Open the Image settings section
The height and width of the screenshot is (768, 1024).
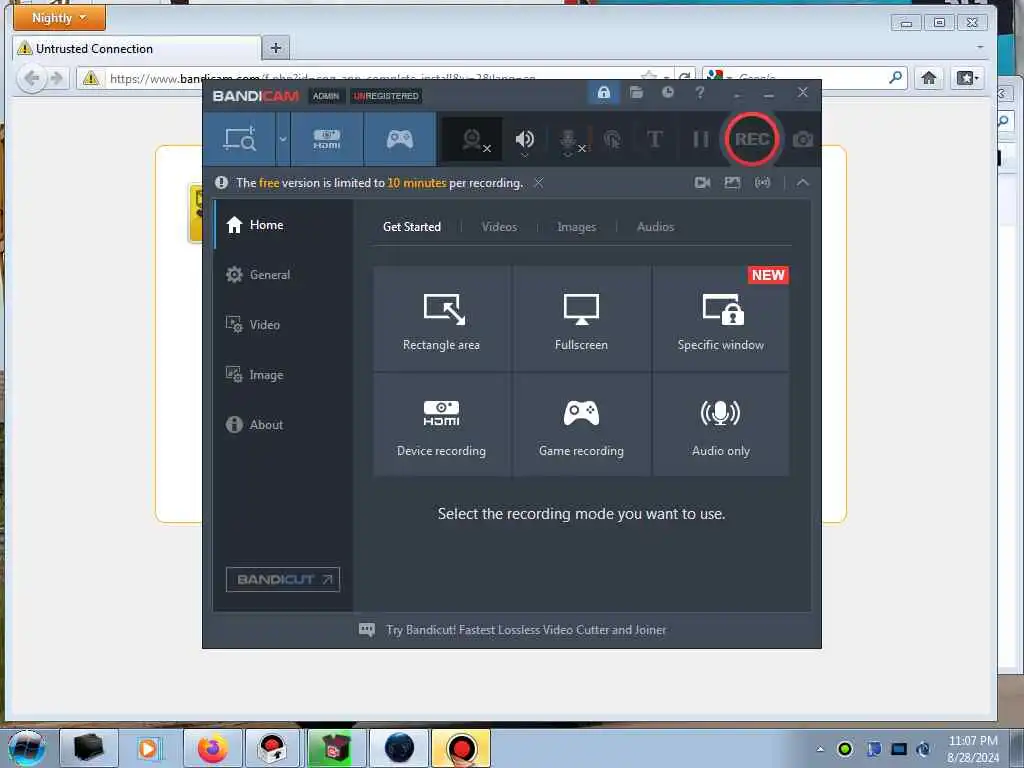tap(283, 375)
